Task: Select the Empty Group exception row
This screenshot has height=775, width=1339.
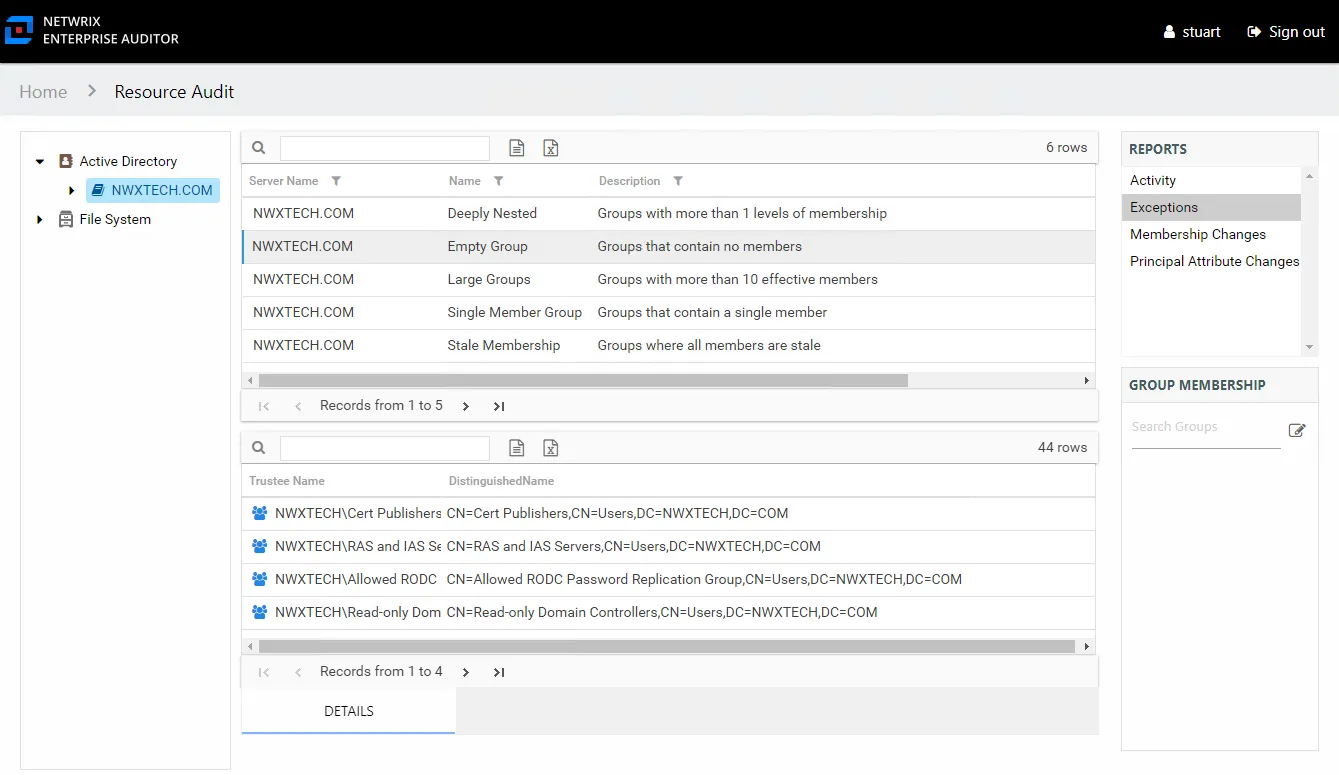Action: coord(668,246)
